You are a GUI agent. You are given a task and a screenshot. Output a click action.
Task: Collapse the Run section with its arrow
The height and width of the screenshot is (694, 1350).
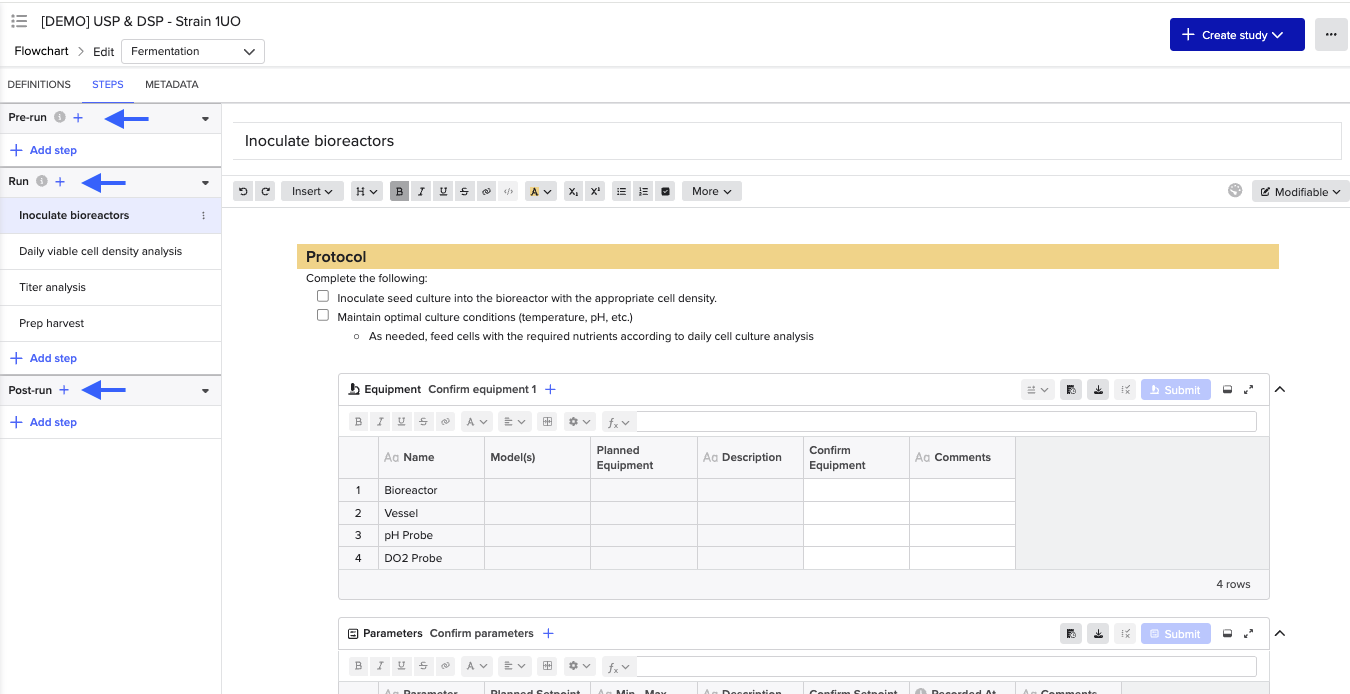click(205, 183)
